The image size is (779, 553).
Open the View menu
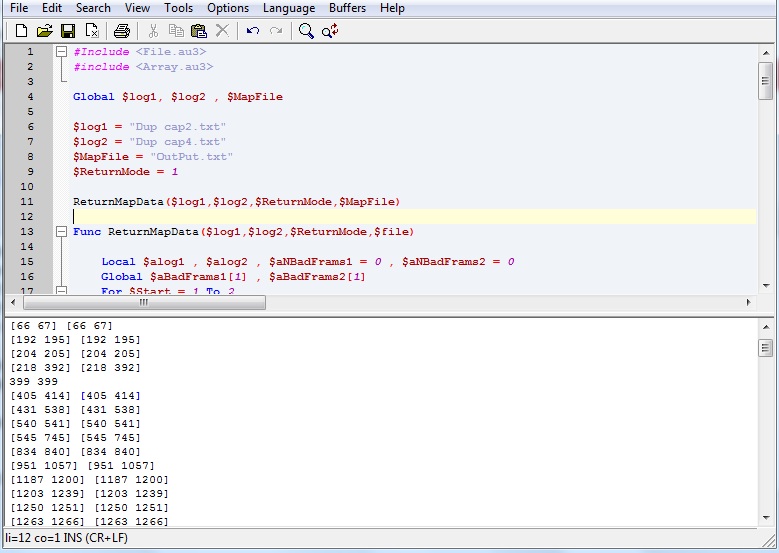137,8
